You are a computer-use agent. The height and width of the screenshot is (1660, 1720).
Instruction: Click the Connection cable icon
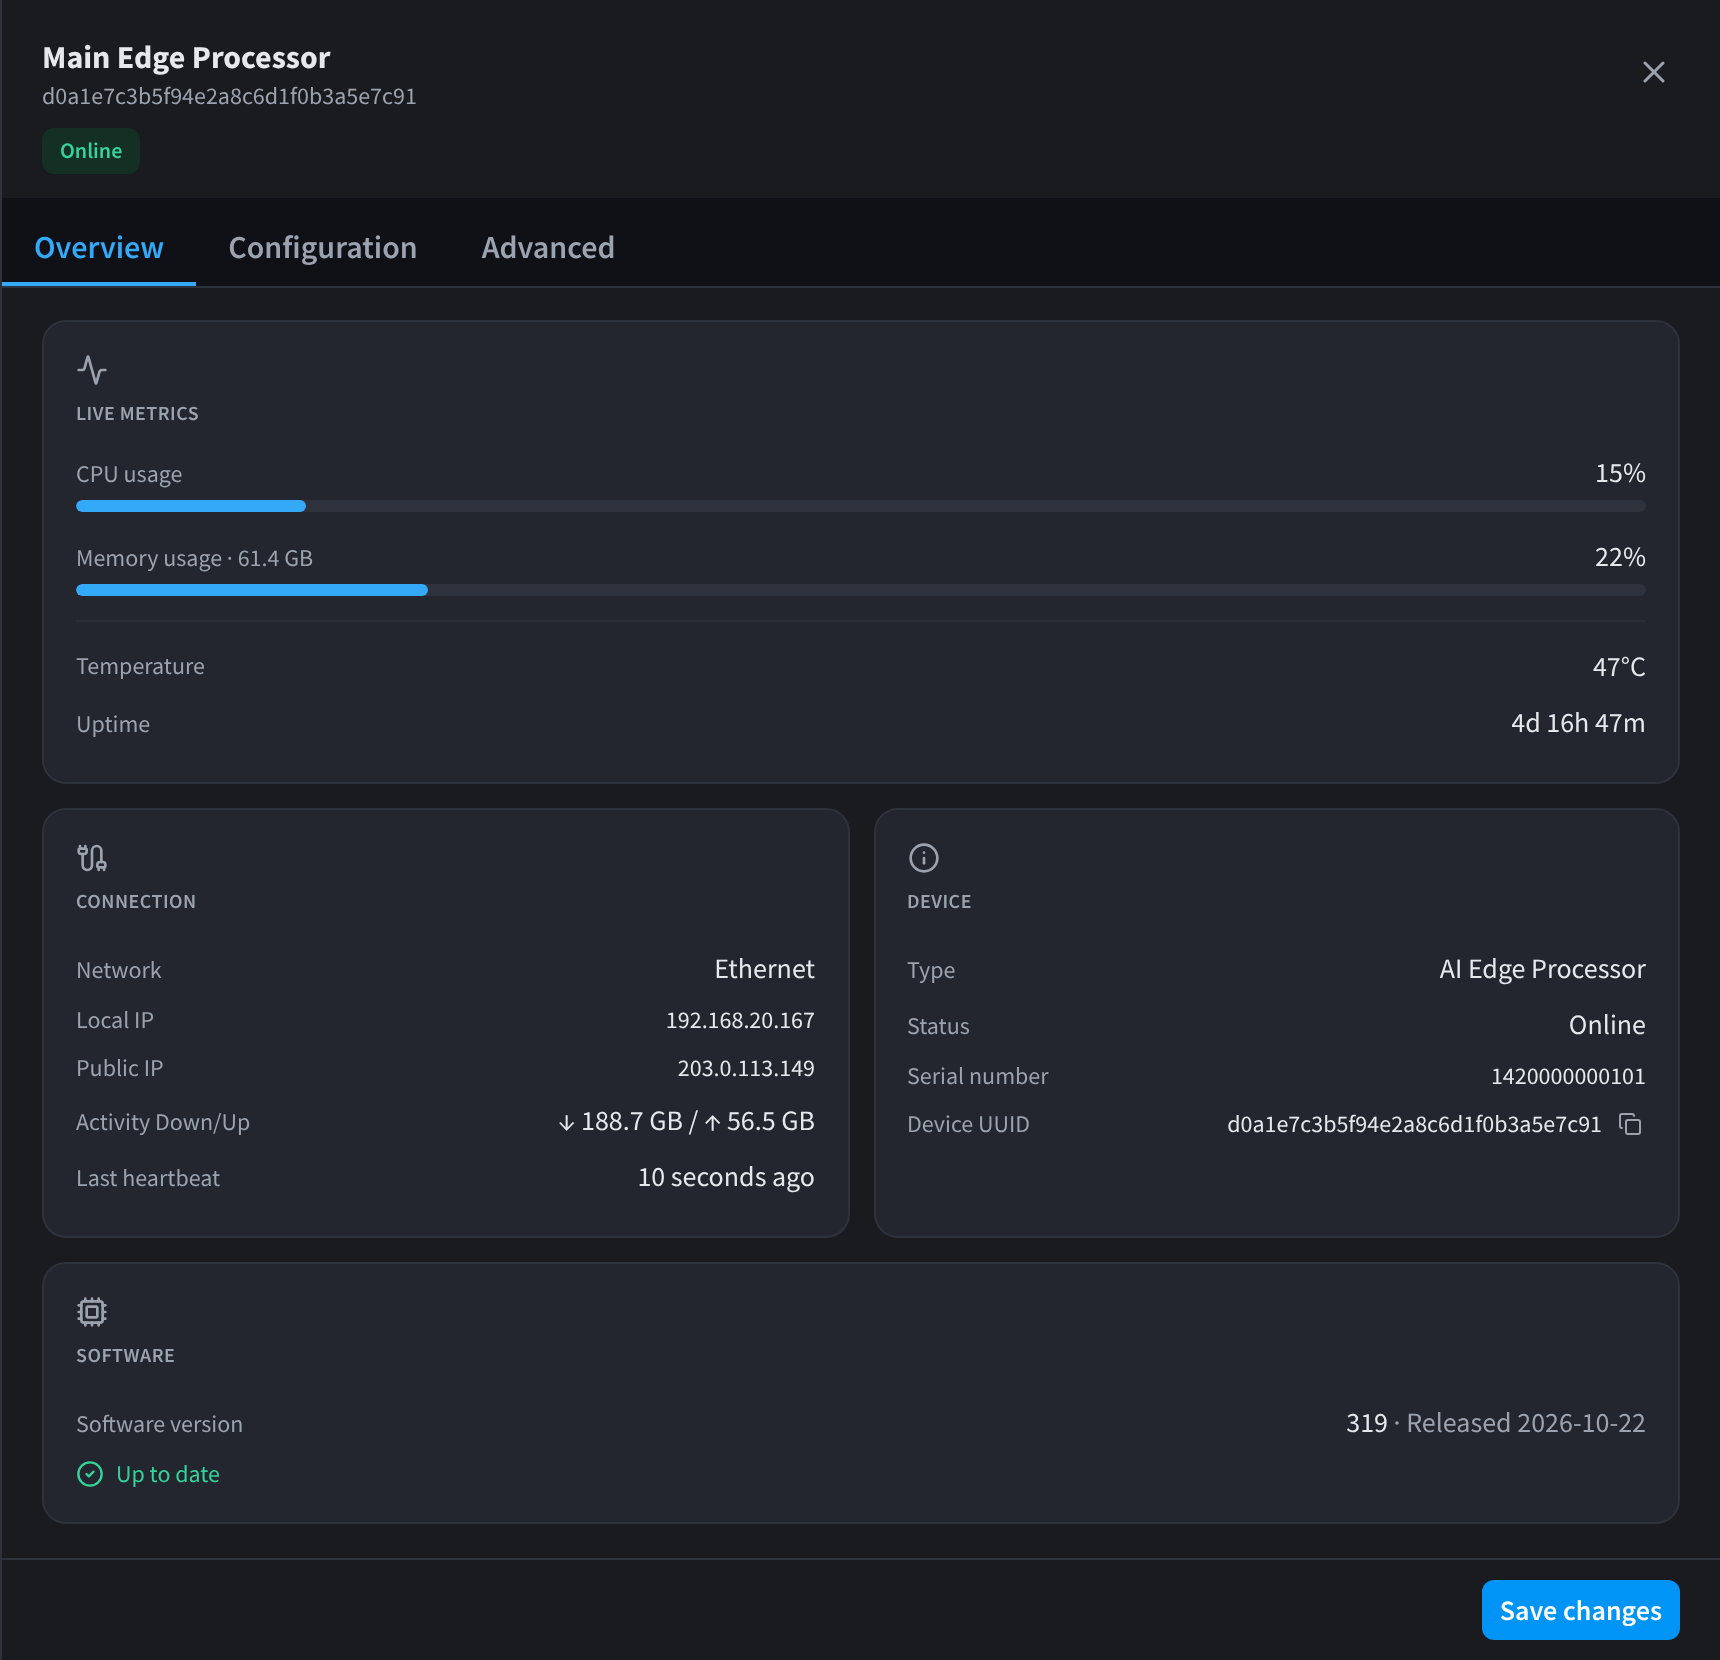[x=92, y=858]
